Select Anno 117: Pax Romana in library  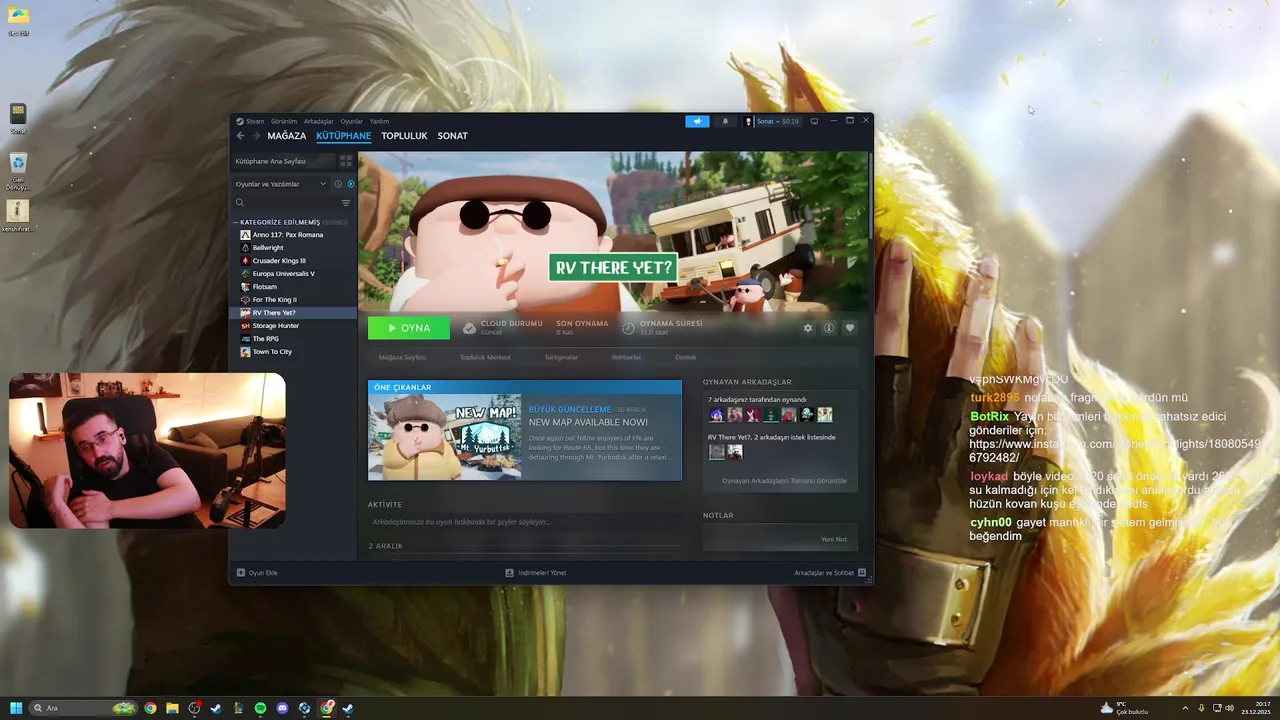coord(287,235)
